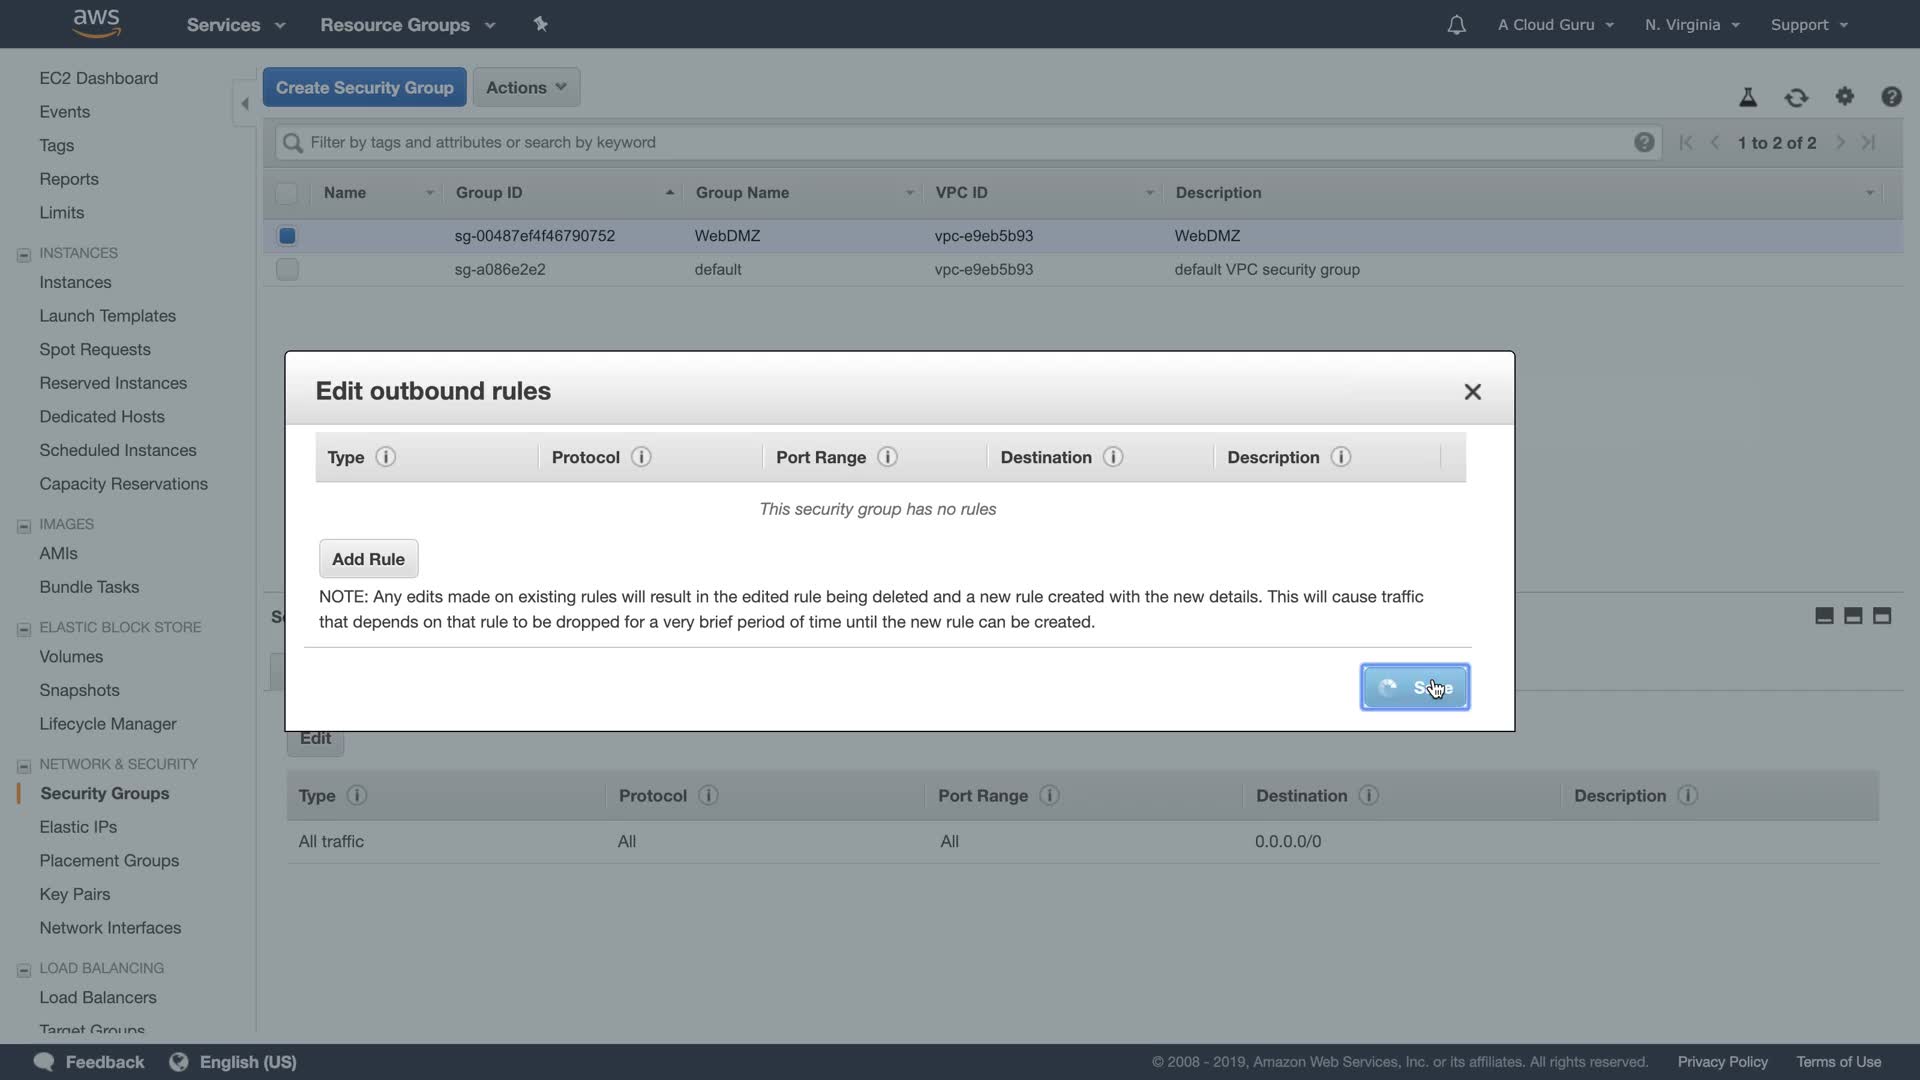Open the settings gear icon
The width and height of the screenshot is (1920, 1080).
[x=1844, y=96]
